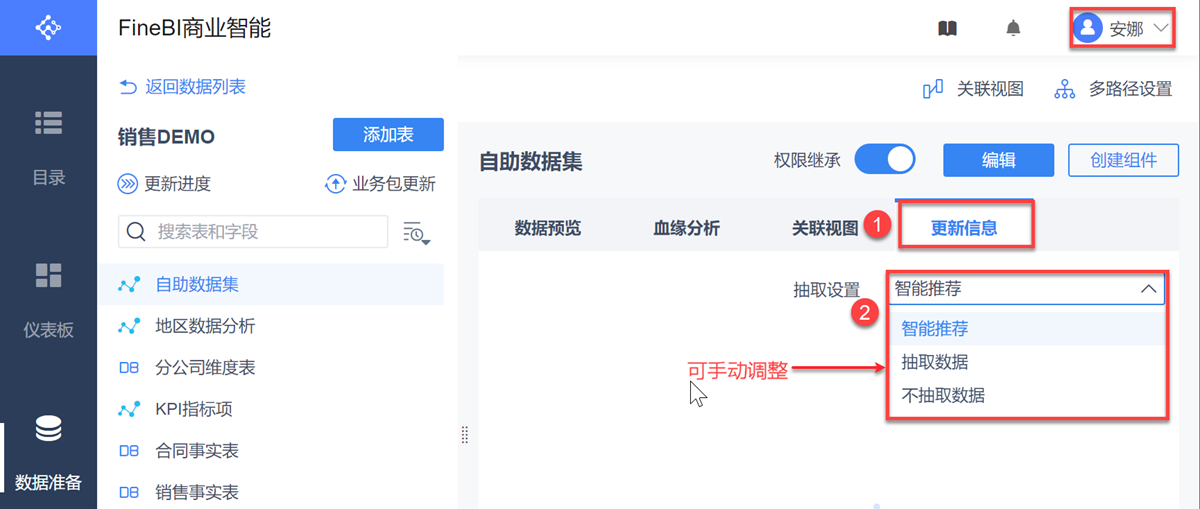Switch to the 数据预览 tab
Viewport: 1200px width, 509px height.
(547, 228)
